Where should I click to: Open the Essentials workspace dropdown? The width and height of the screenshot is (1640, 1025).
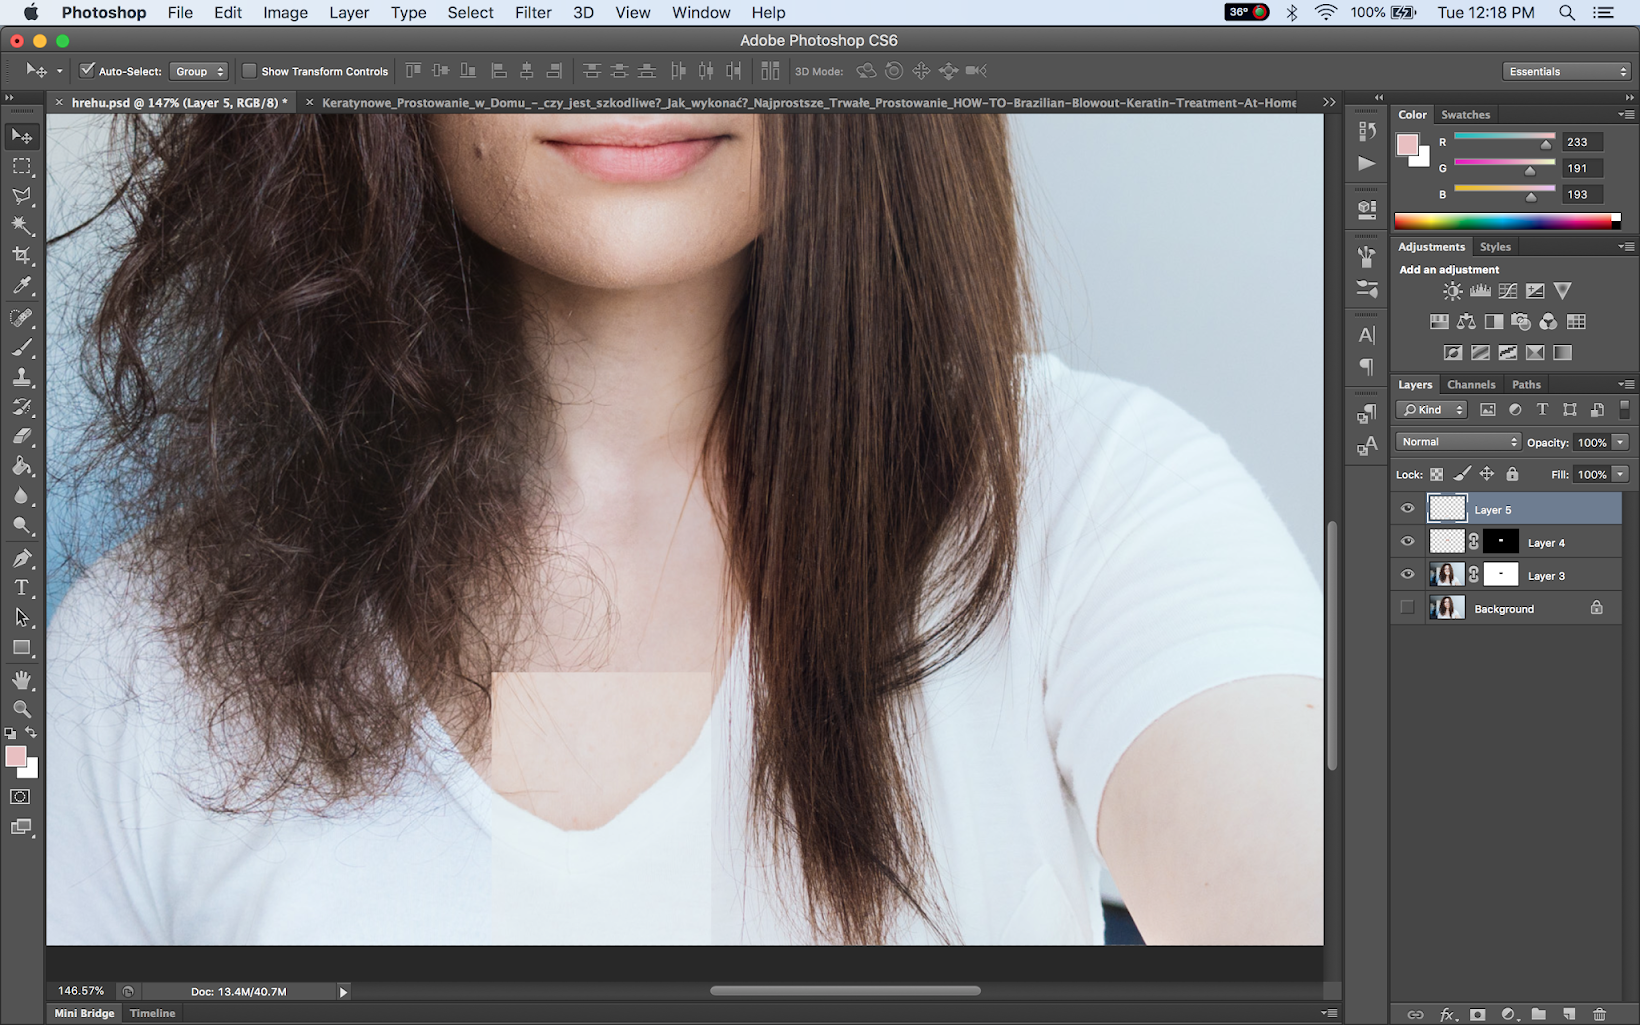(x=1566, y=71)
